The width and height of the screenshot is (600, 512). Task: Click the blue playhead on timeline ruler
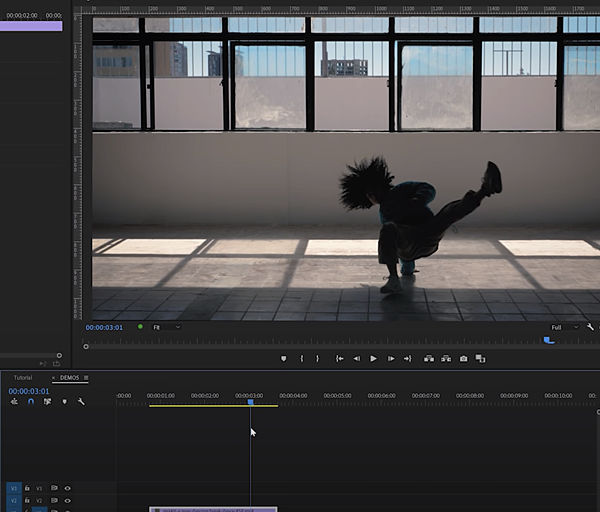tap(250, 402)
